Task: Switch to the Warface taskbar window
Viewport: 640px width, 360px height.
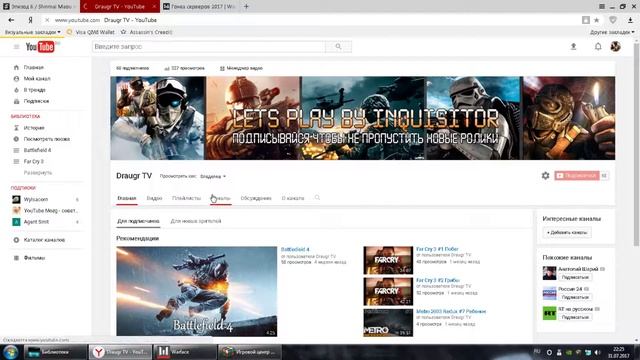Action: click(185, 352)
